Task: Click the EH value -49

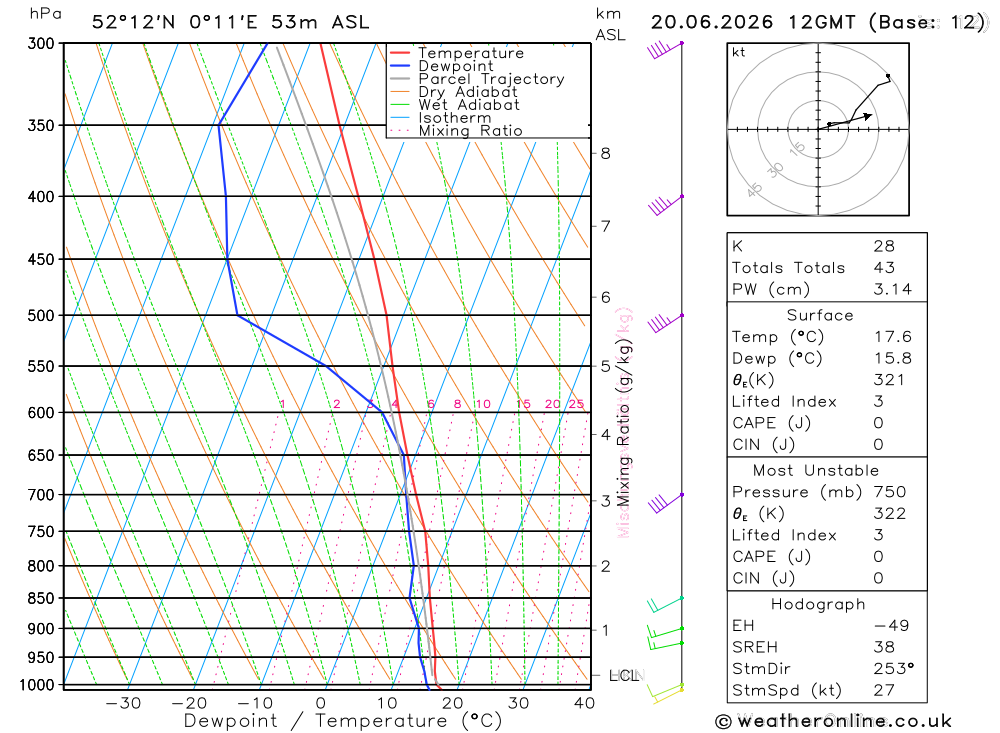Action: pos(891,626)
